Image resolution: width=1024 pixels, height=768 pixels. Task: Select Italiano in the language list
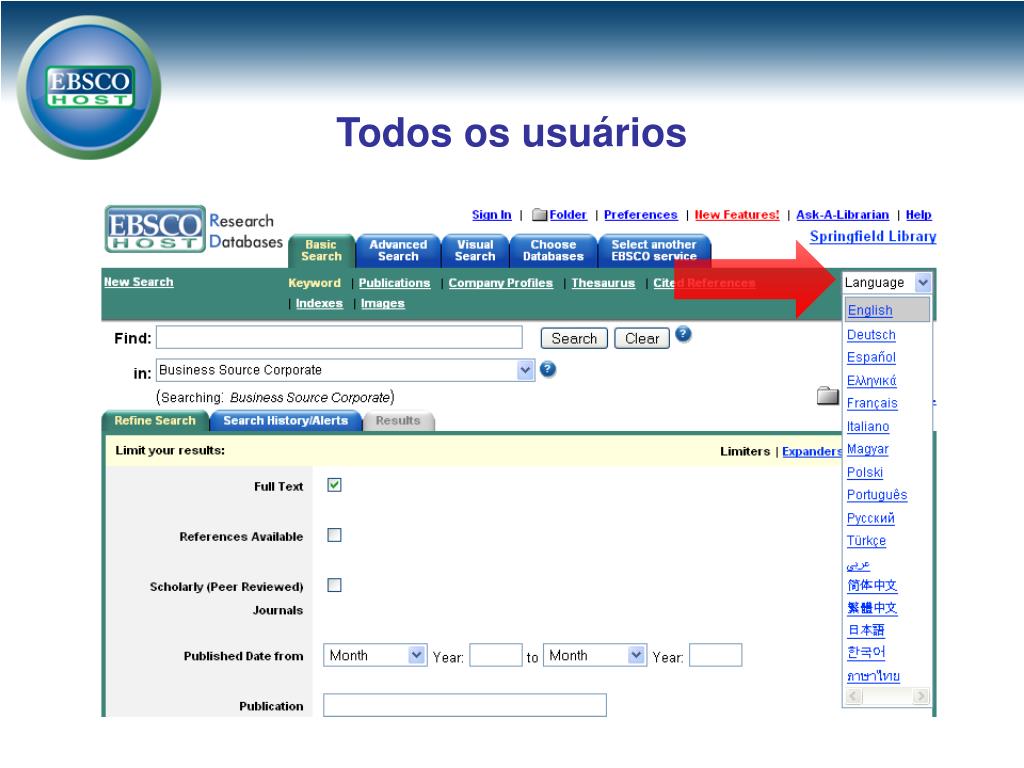(x=868, y=426)
